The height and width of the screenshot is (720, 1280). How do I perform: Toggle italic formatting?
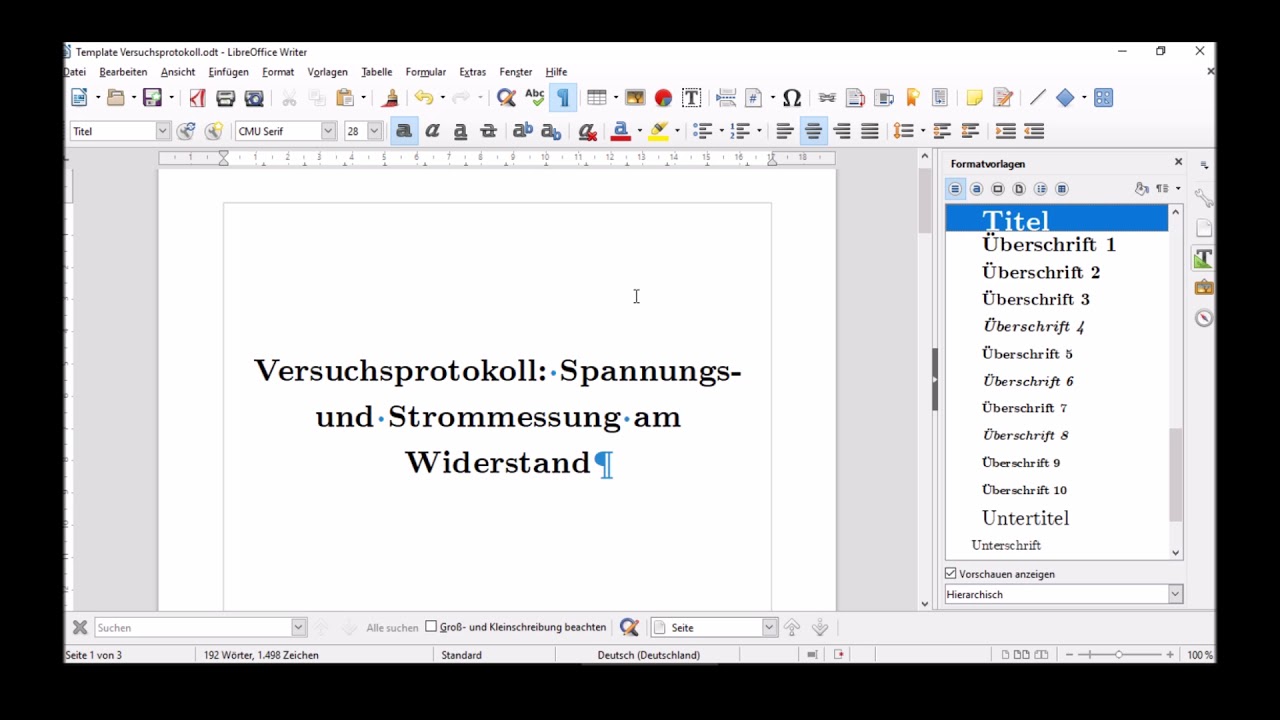coord(432,131)
